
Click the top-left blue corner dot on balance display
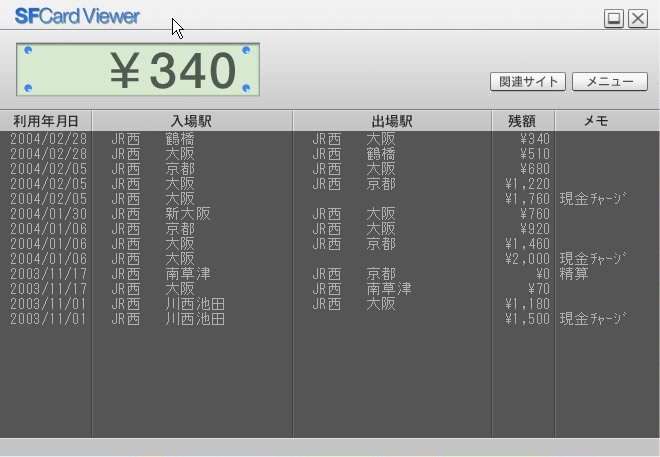28,50
